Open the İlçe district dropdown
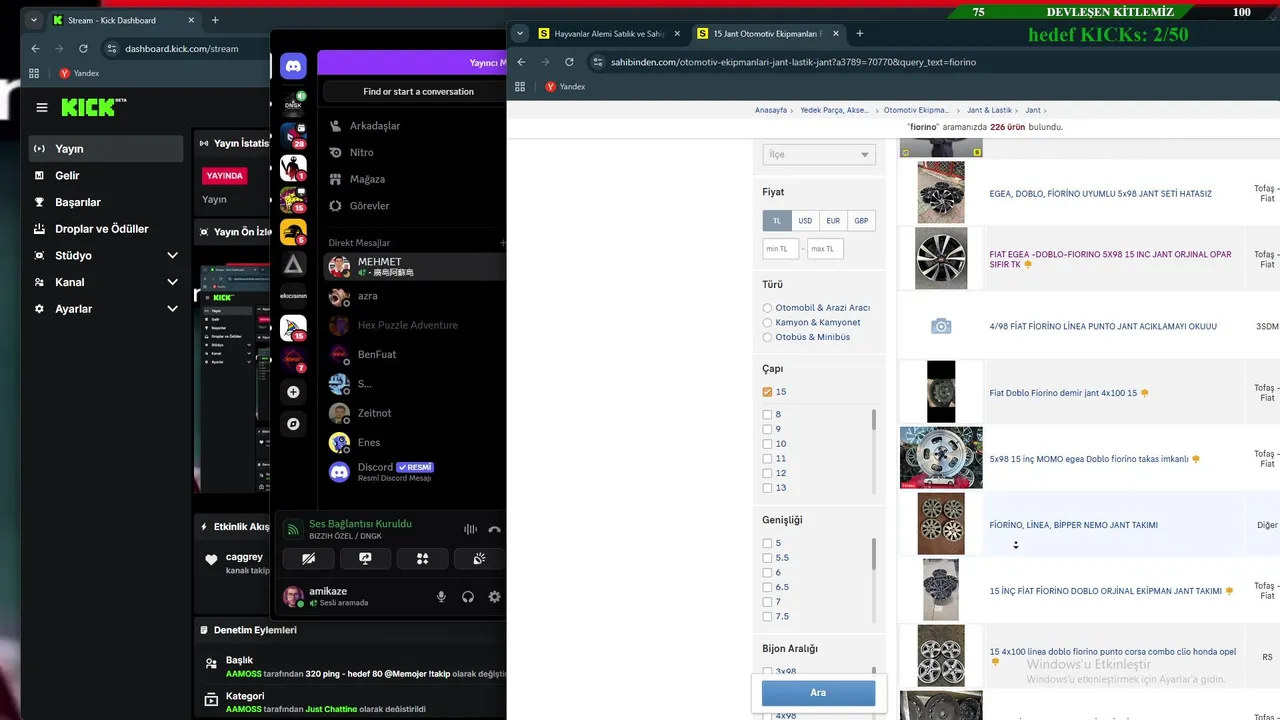This screenshot has width=1280, height=720. pos(818,155)
